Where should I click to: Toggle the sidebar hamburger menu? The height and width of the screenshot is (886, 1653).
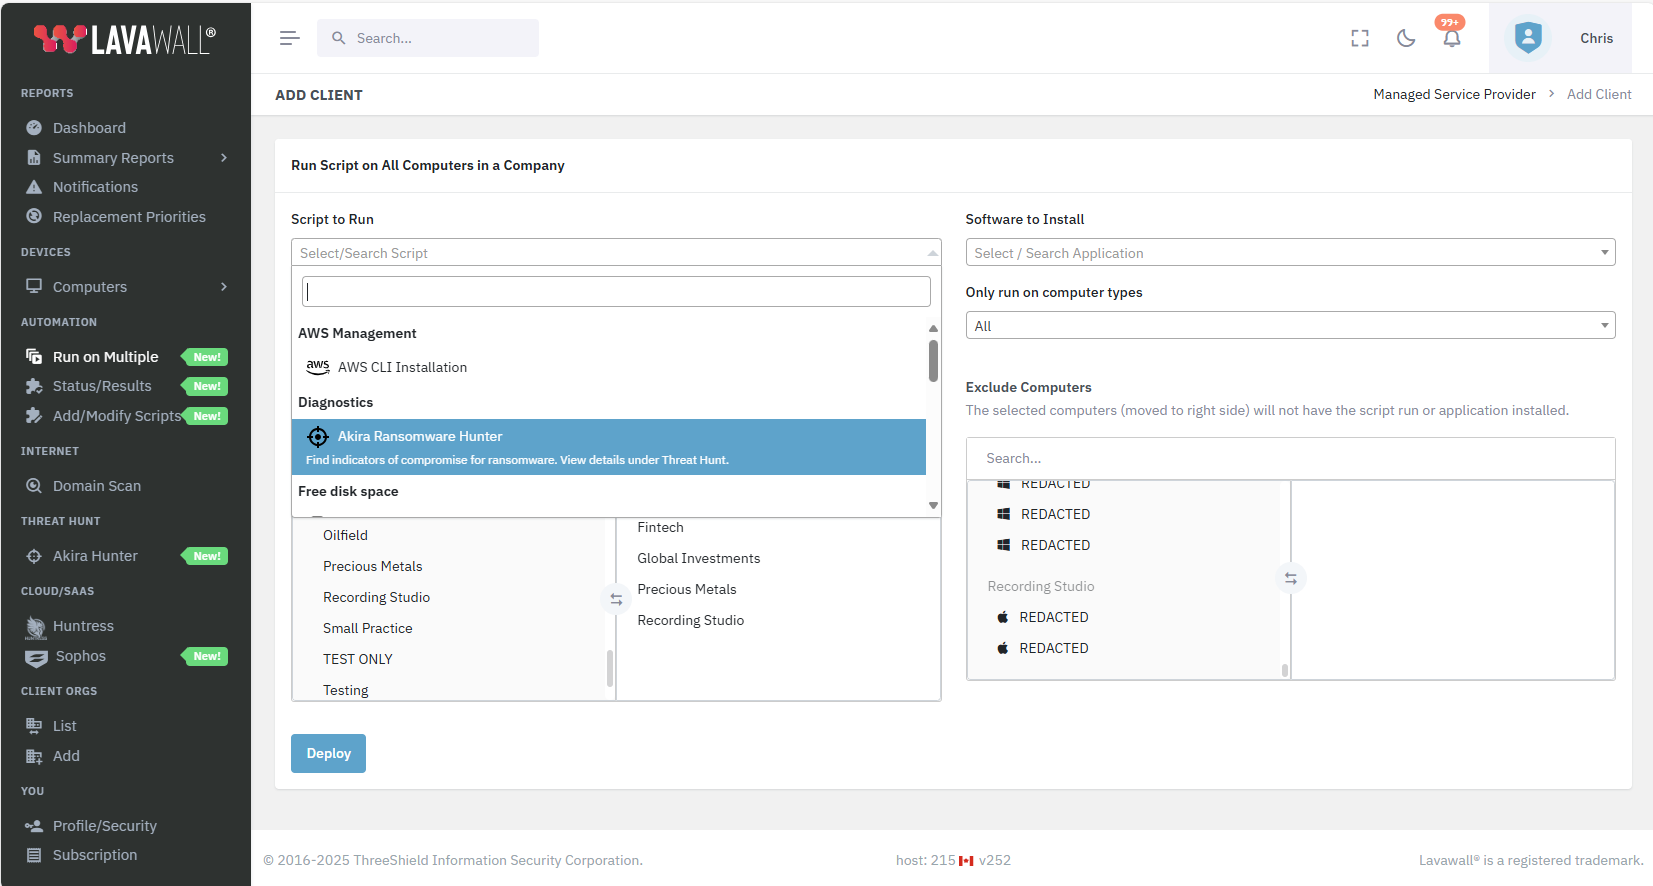(x=289, y=38)
